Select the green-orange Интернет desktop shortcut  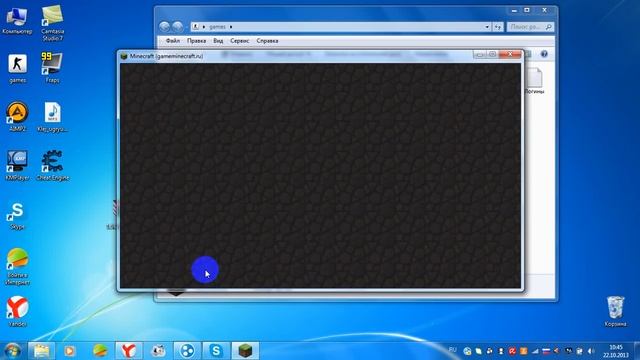click(18, 267)
